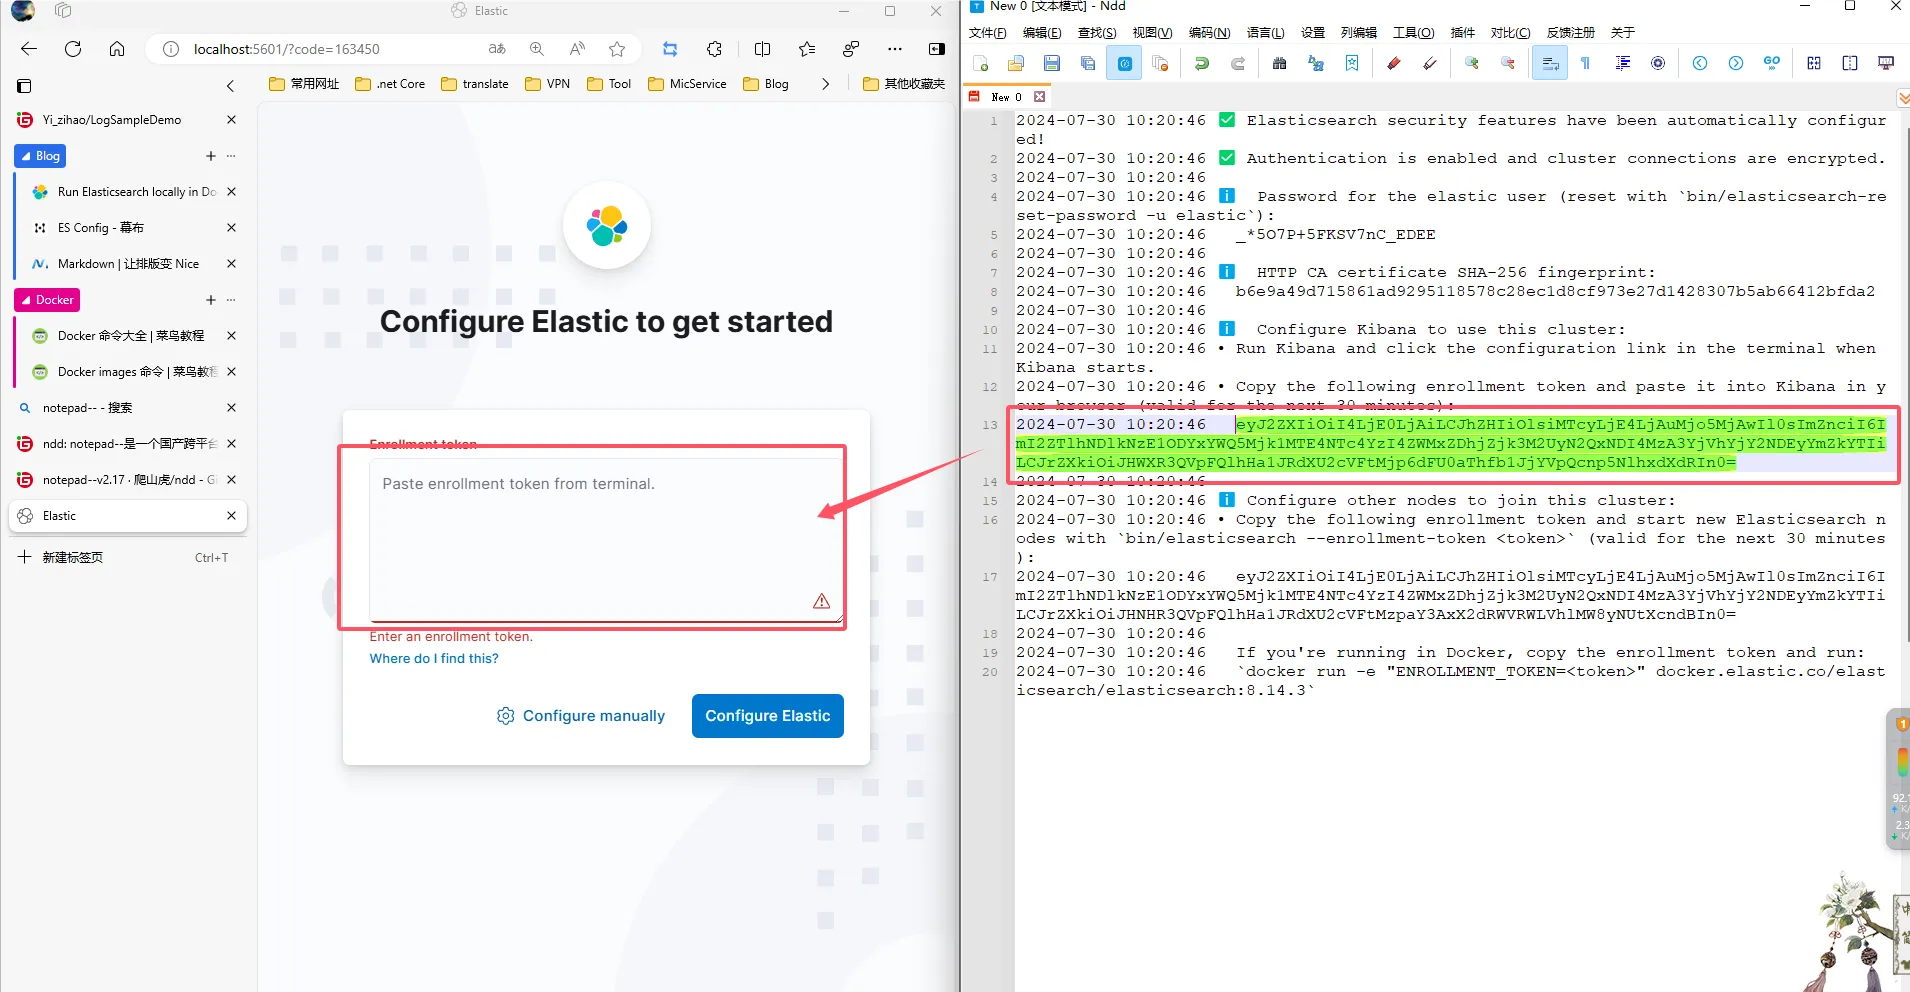The image size is (1910, 992).
Task: Click the read aloud icon in address bar
Action: coord(577,49)
